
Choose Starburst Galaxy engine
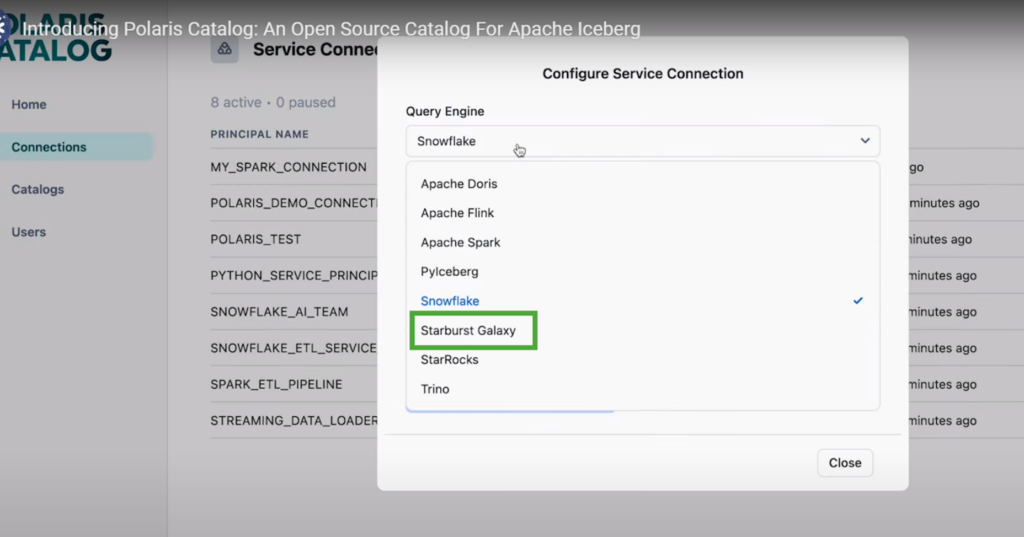pyautogui.click(x=468, y=330)
